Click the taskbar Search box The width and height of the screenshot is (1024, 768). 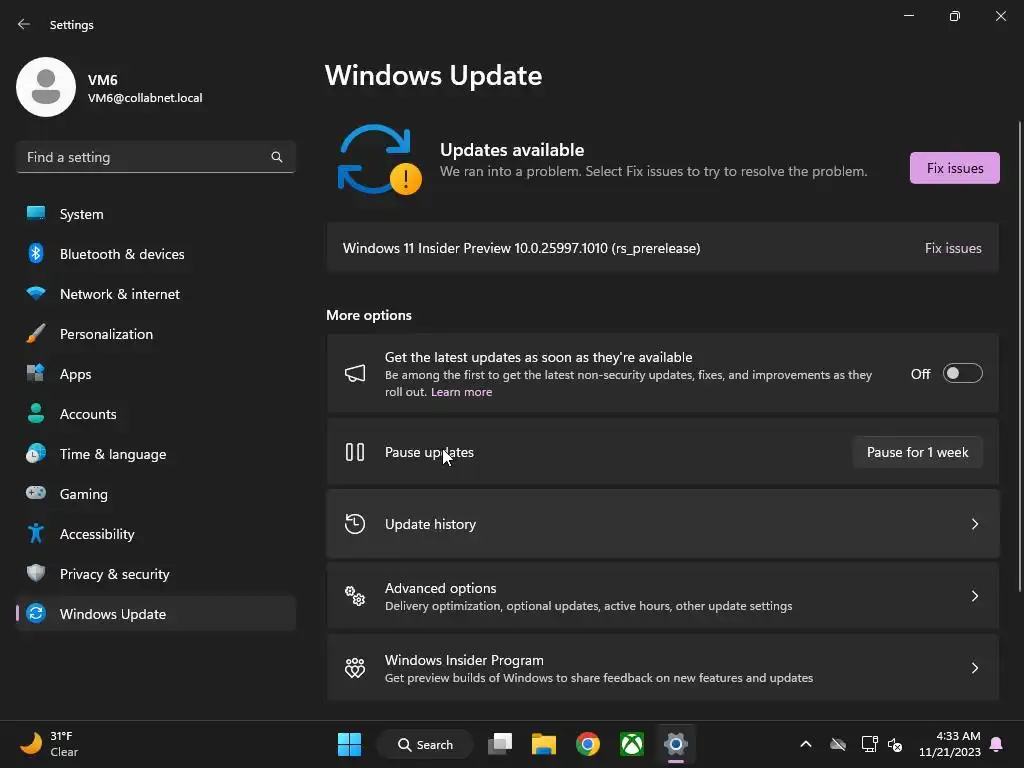tap(425, 744)
